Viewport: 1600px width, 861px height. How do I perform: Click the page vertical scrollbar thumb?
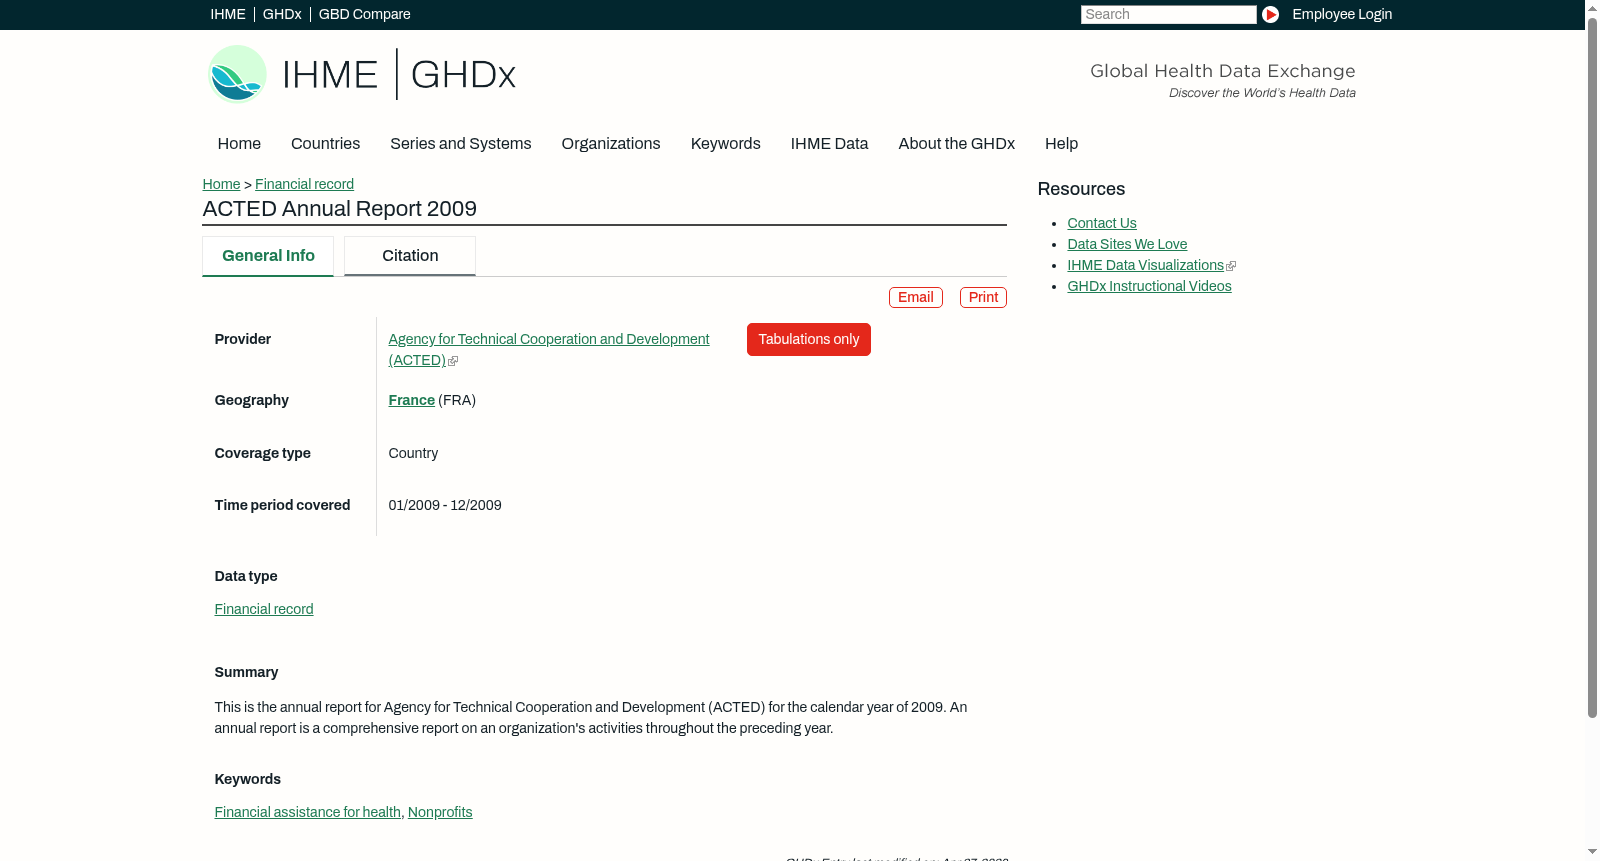(1592, 367)
